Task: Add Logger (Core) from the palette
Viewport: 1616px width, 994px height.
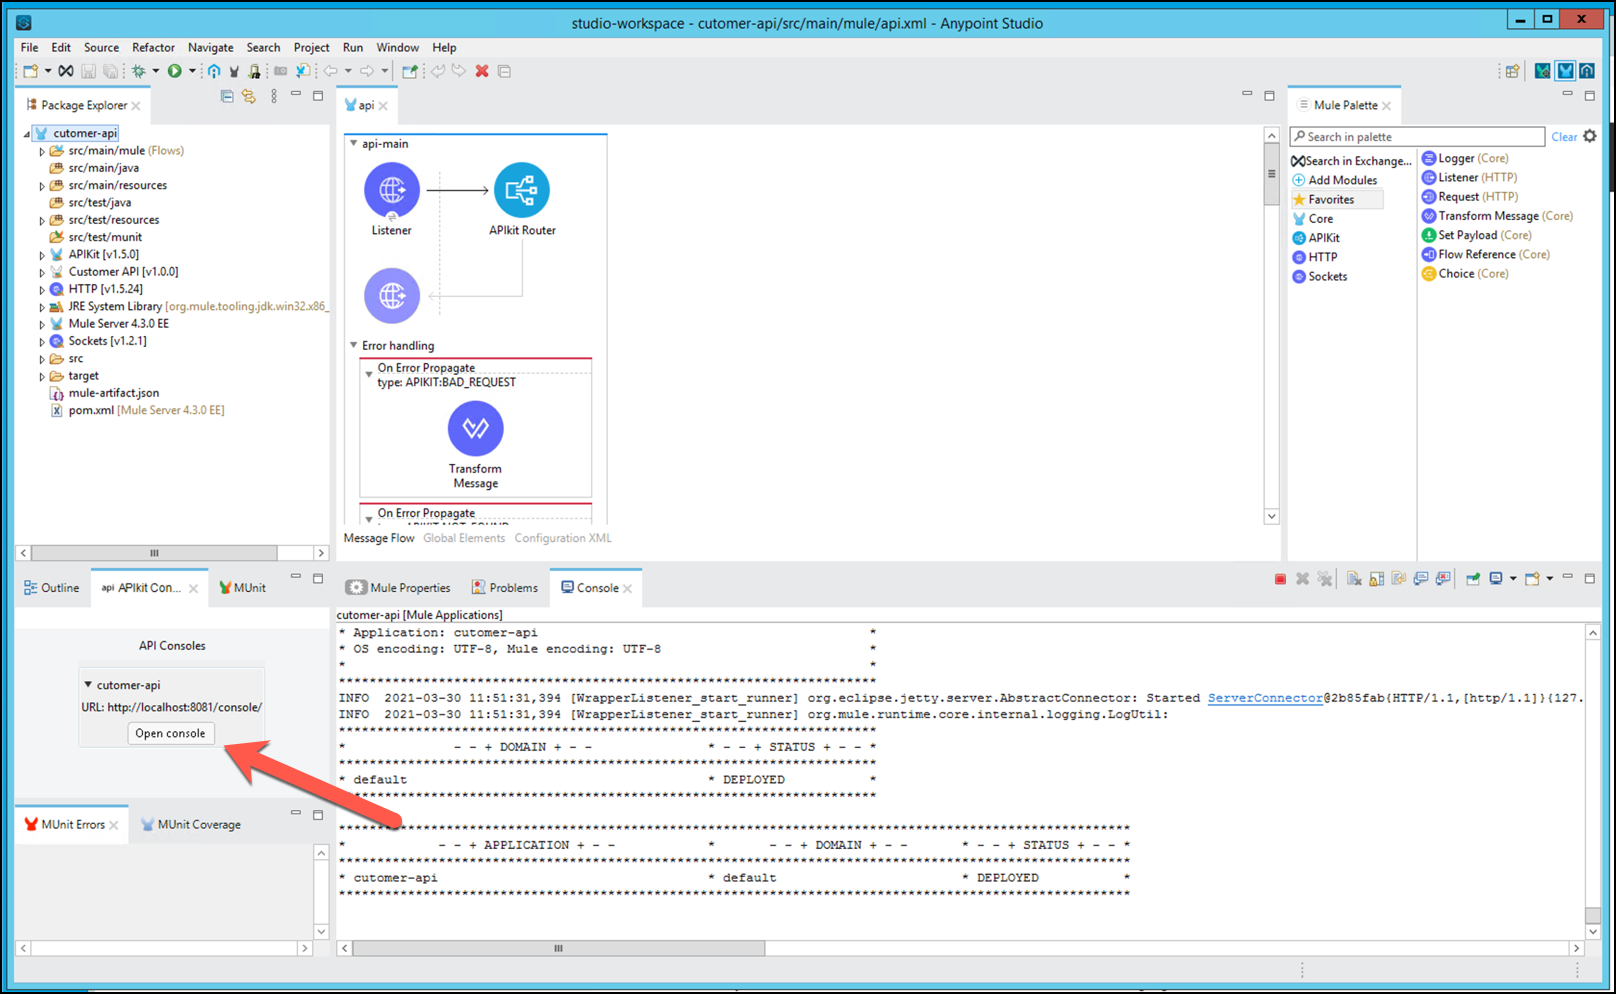Action: tap(1465, 158)
